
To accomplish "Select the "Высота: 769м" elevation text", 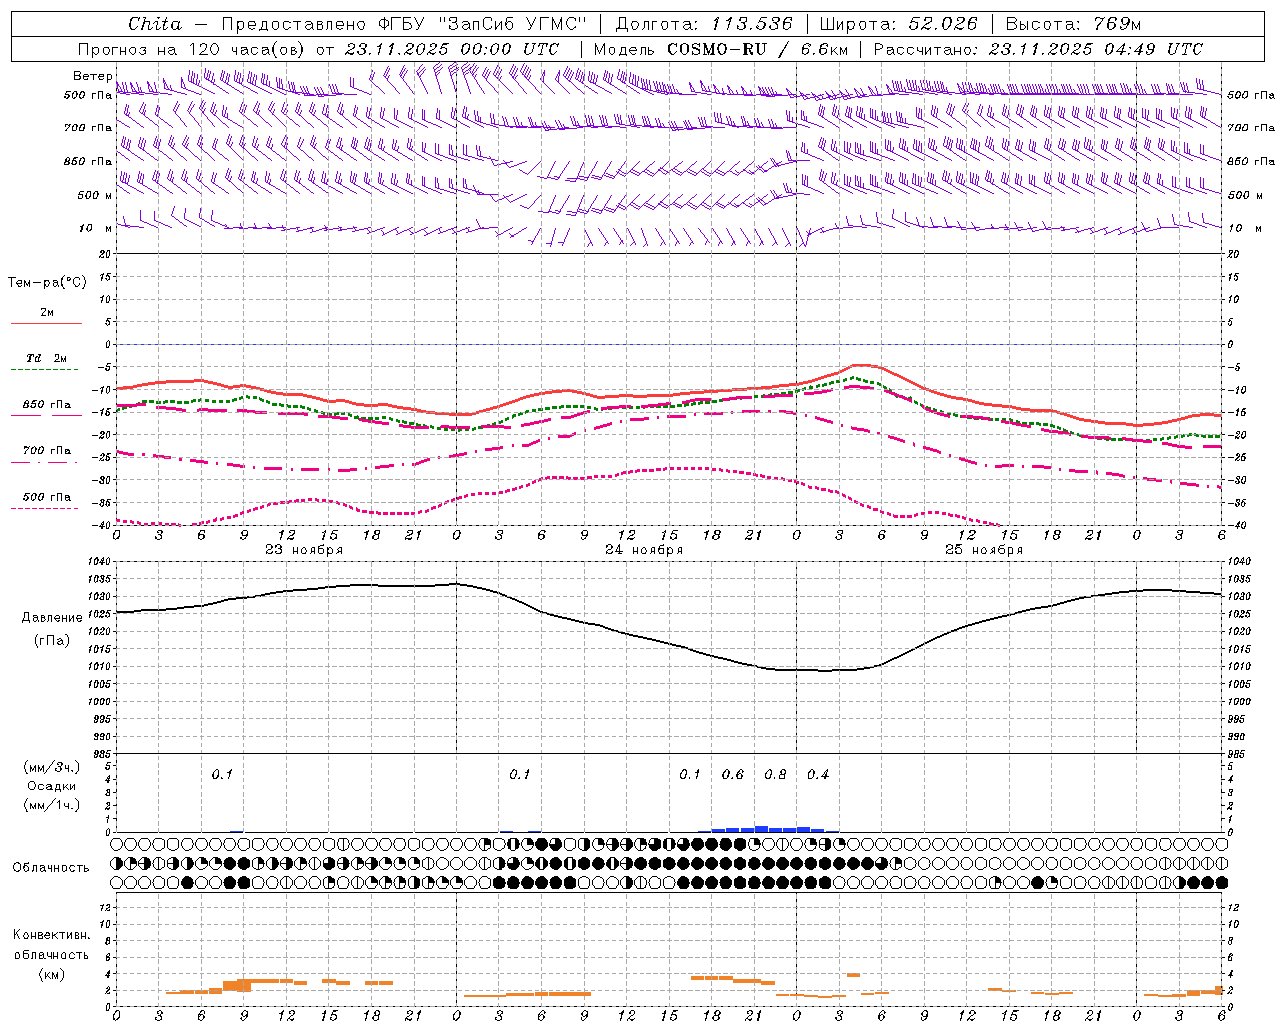I will coord(1073,24).
